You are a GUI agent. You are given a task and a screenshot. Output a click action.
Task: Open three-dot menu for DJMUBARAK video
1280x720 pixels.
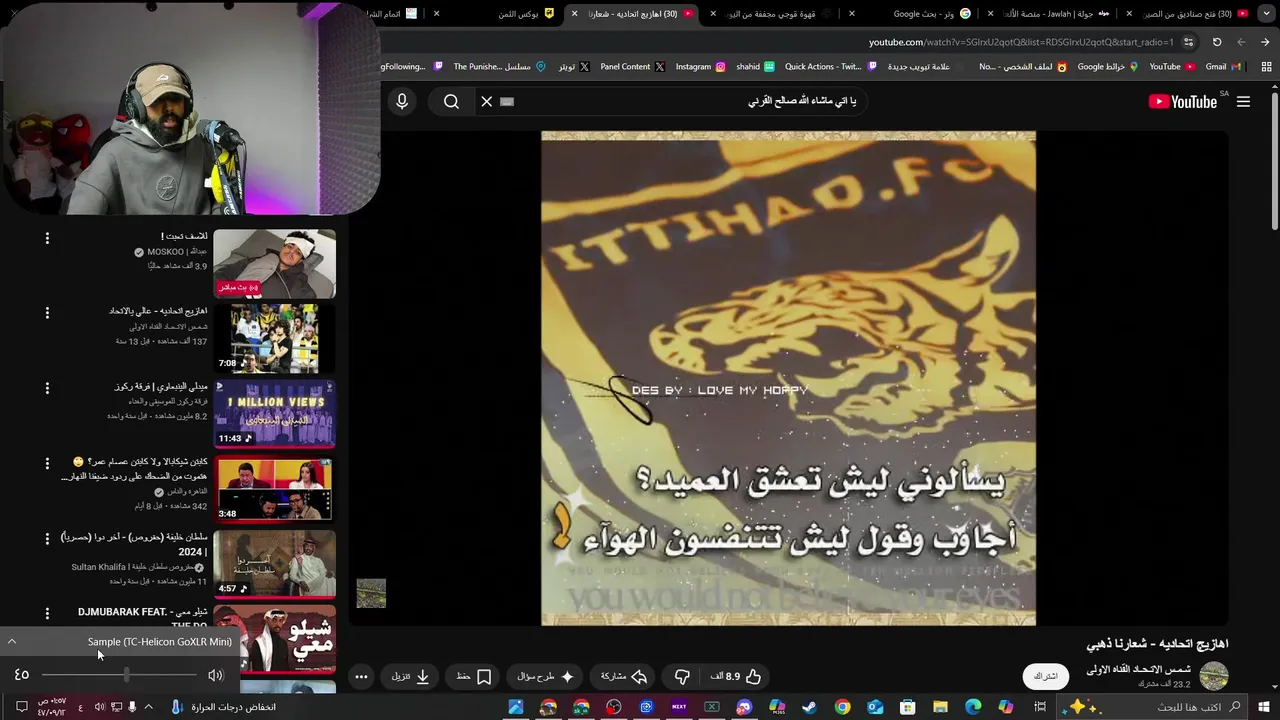47,613
